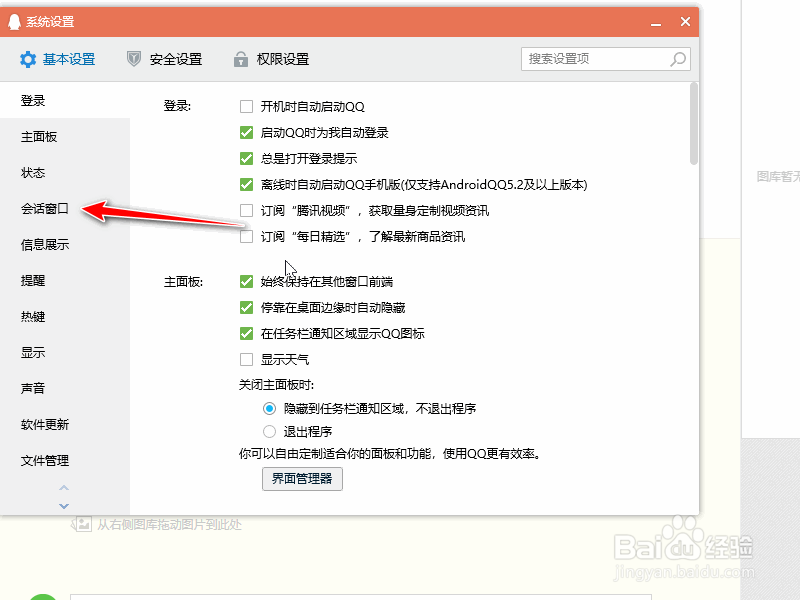Screen dimensions: 800x600
Task: Minimize the 系统设置 window
Action: 656,23
